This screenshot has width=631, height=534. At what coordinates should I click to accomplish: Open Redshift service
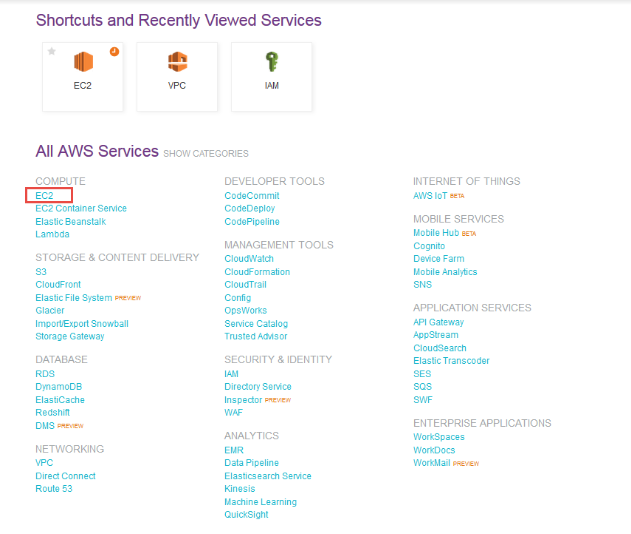point(53,412)
